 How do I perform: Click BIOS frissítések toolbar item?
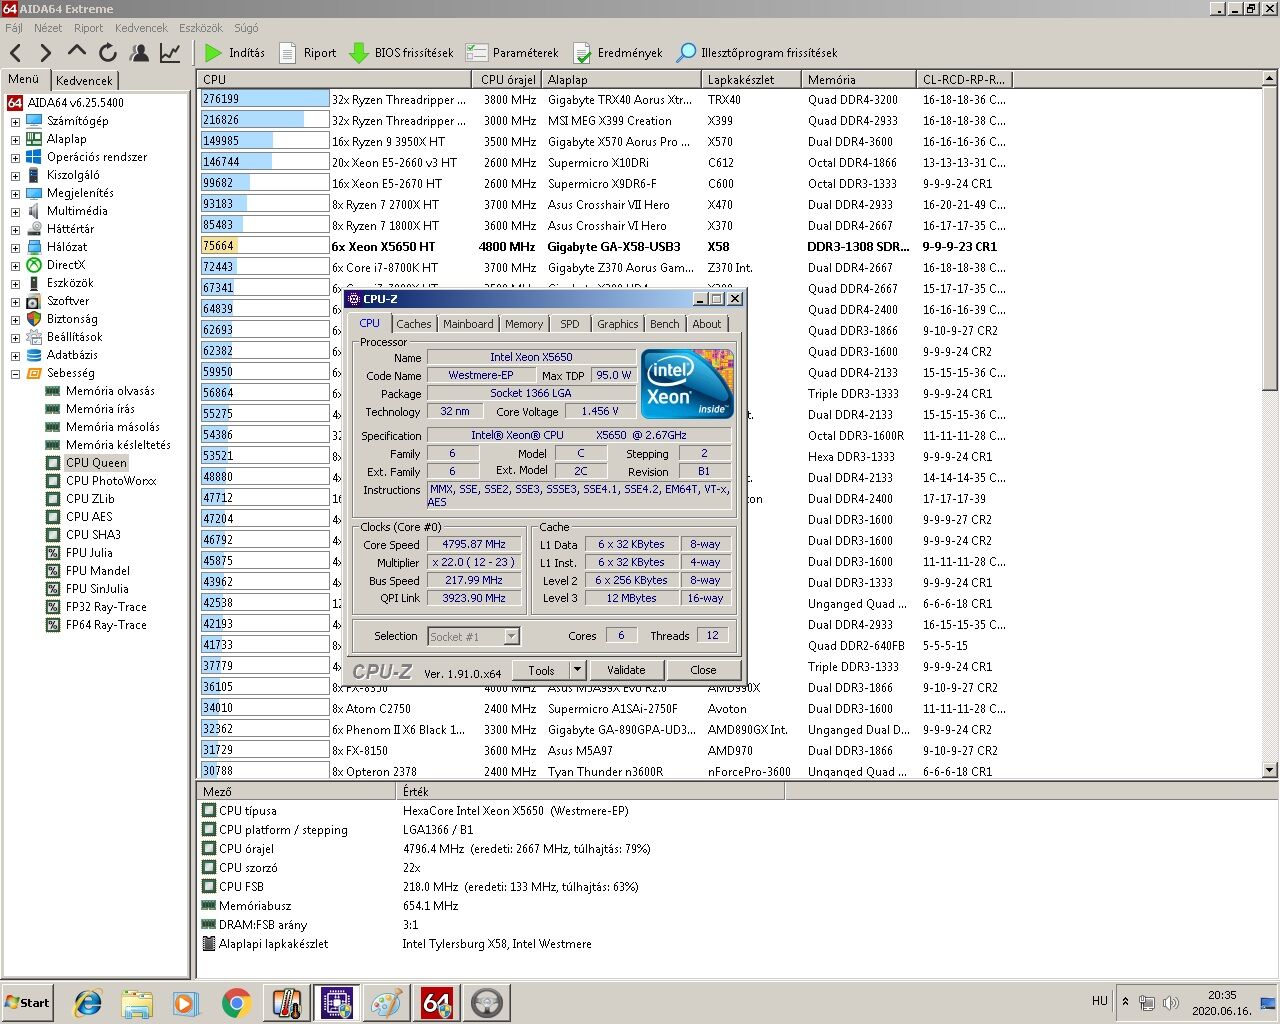[x=401, y=53]
